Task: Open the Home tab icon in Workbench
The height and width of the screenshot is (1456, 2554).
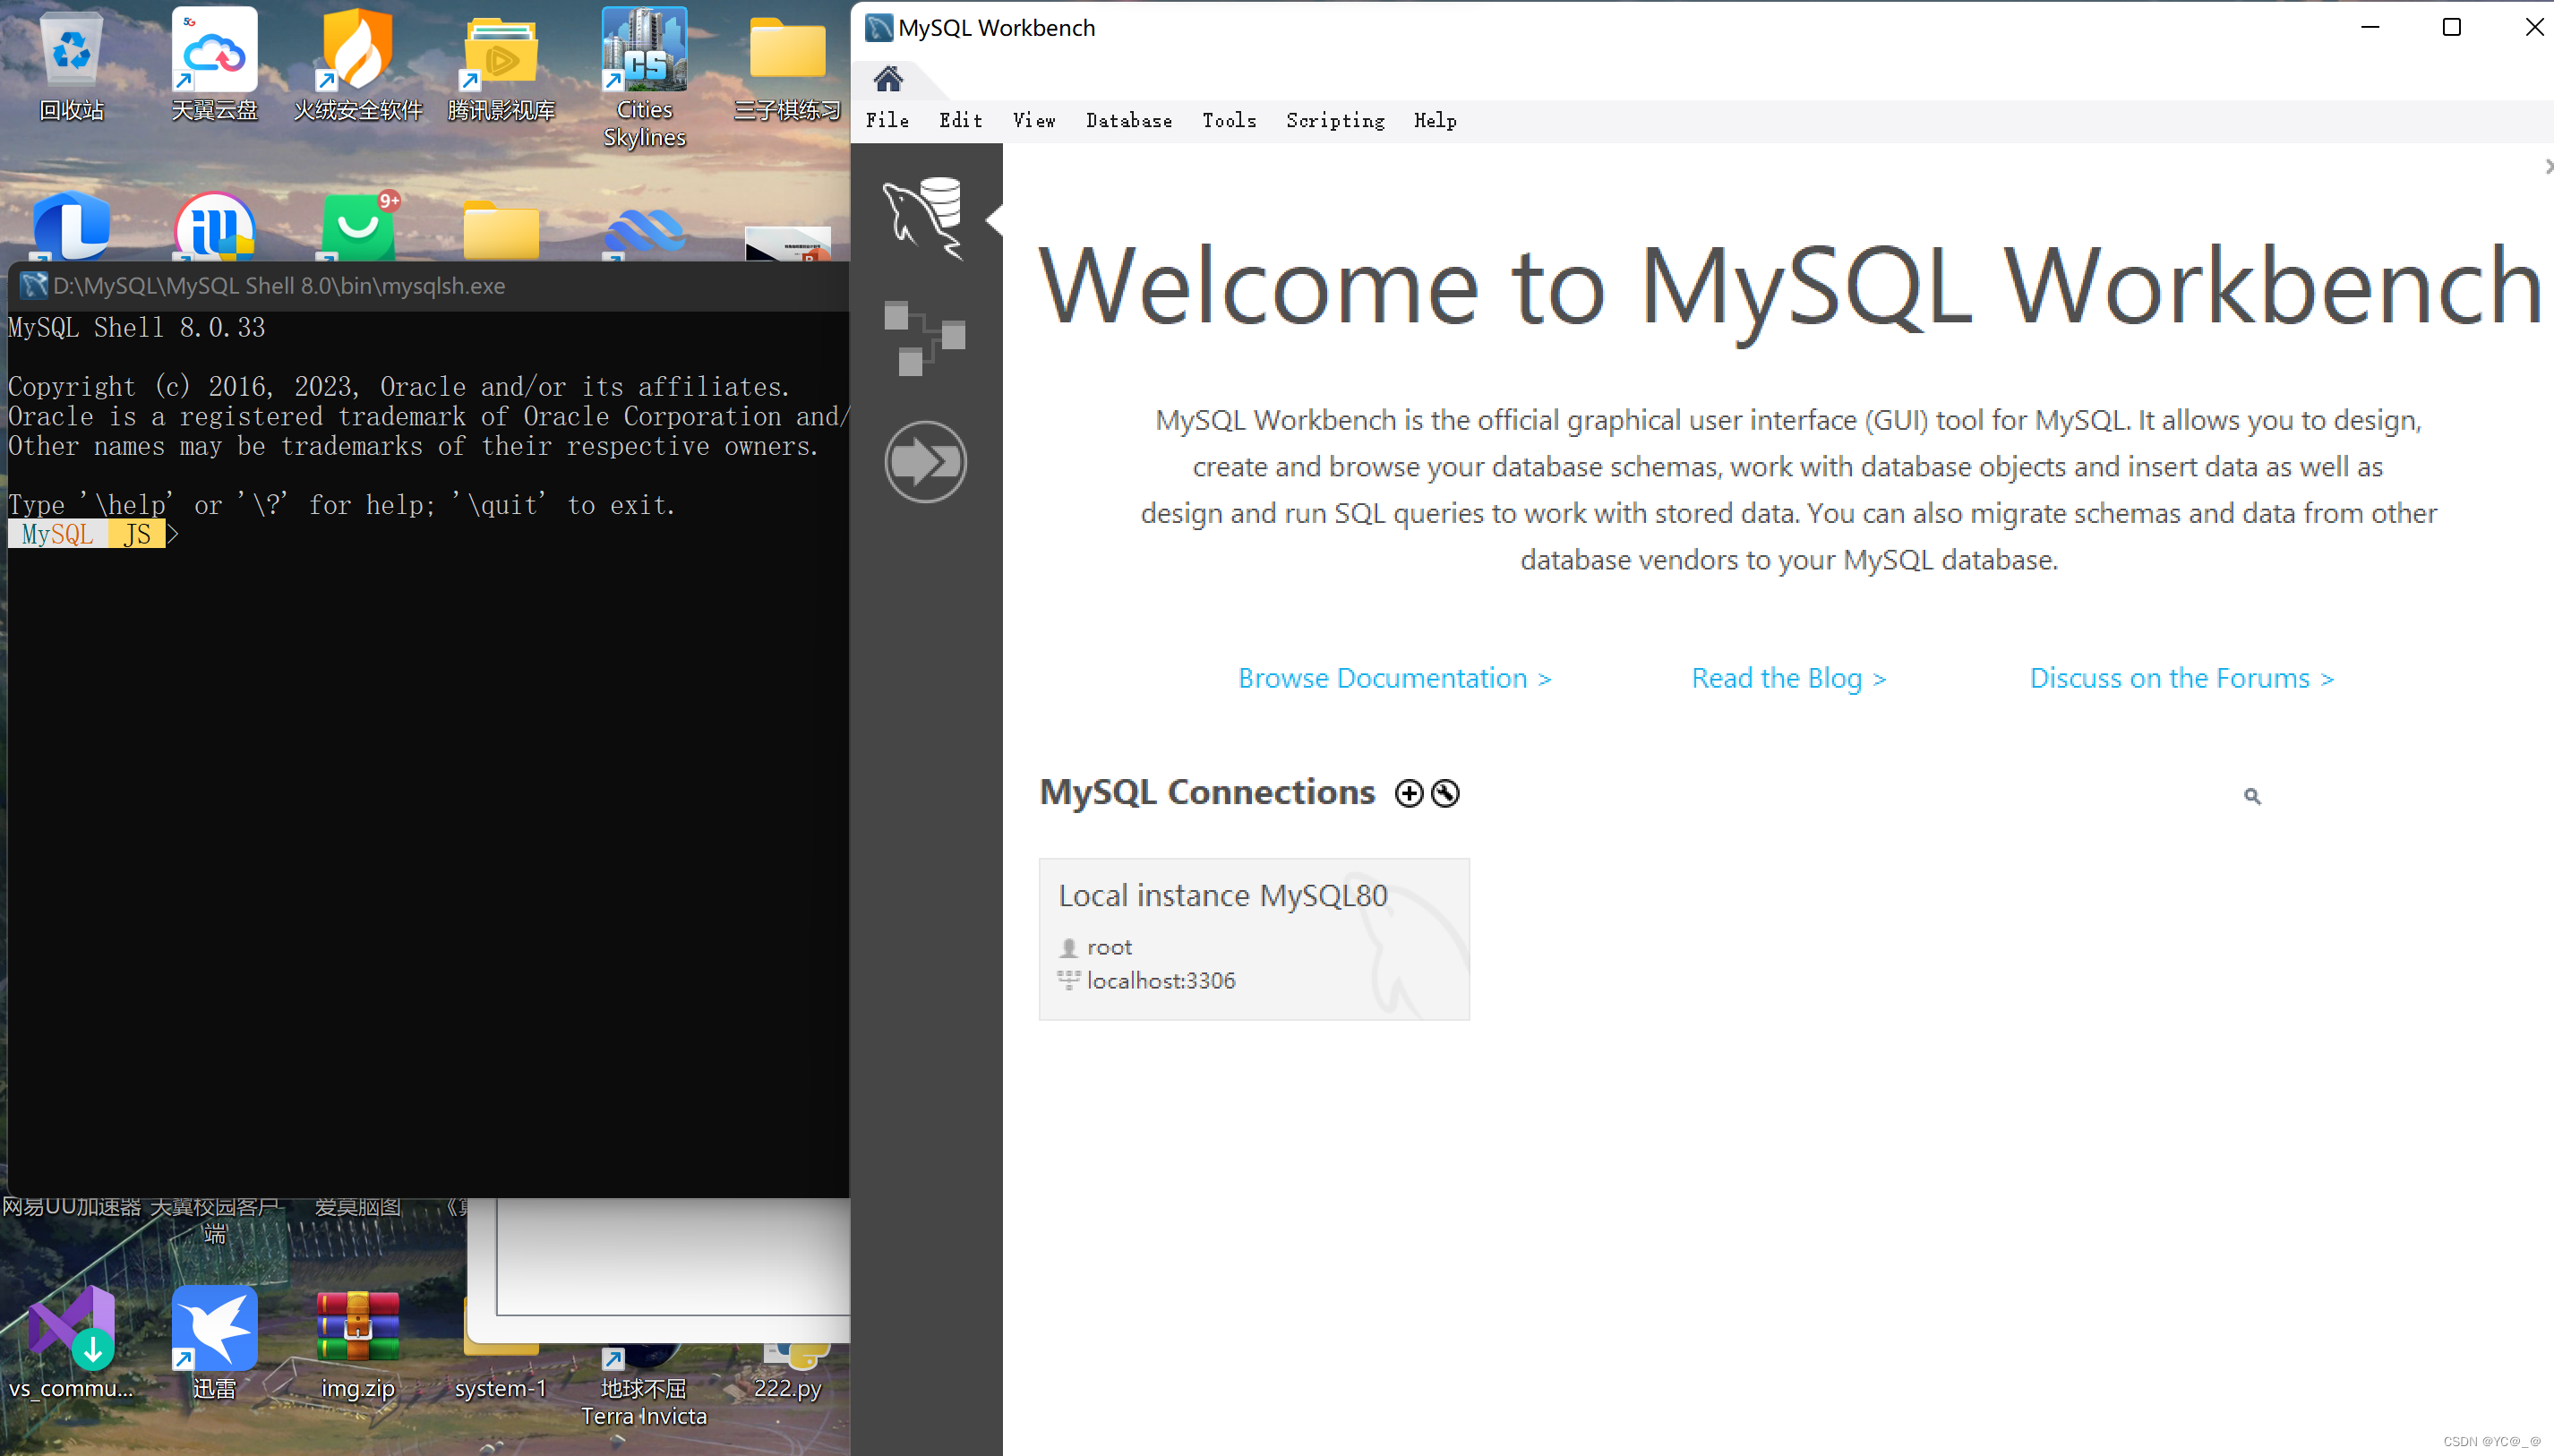Action: [x=888, y=78]
